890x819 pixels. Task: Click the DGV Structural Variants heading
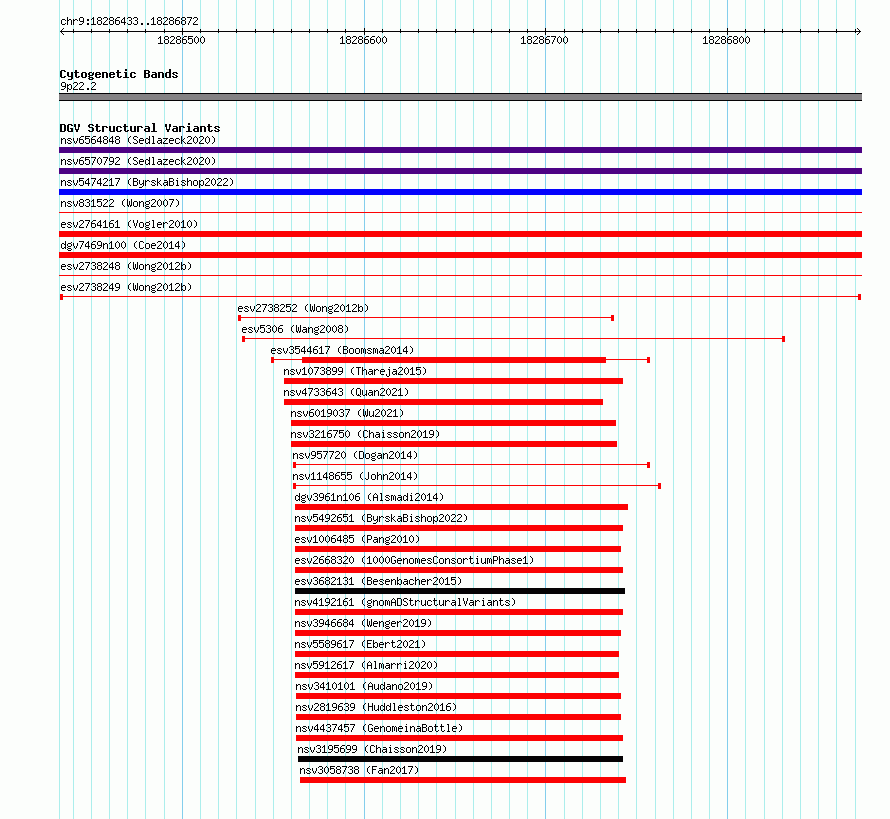pos(140,128)
